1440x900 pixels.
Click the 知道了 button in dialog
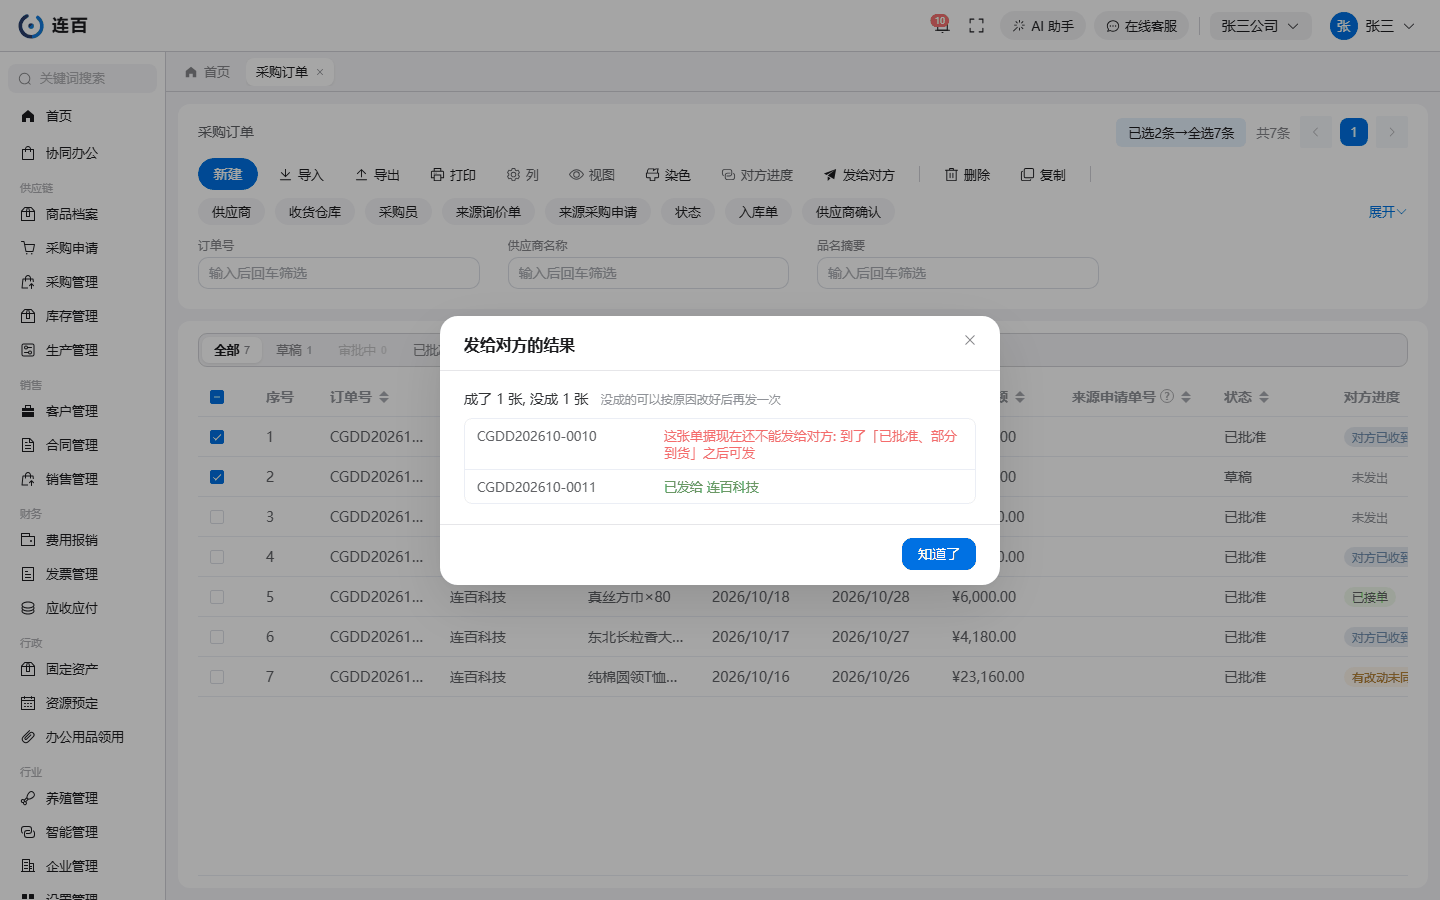(938, 554)
